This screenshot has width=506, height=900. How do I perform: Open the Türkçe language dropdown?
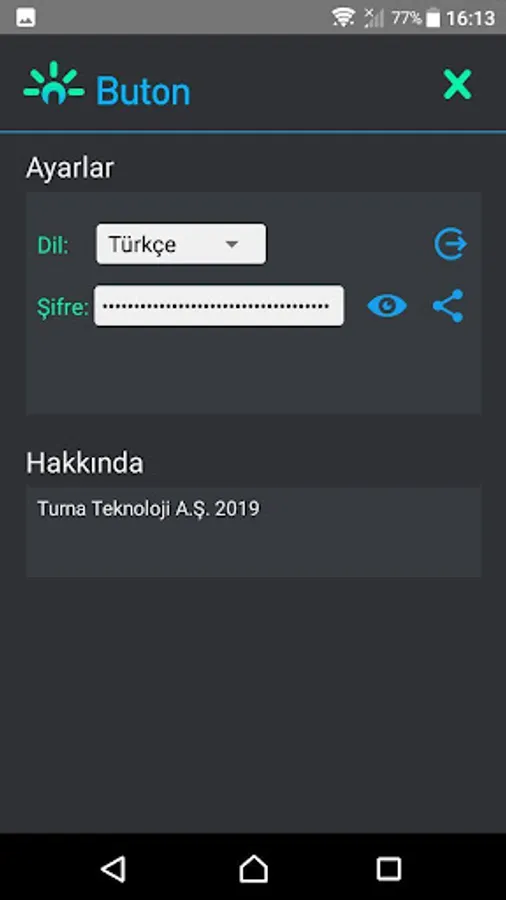pyautogui.click(x=181, y=244)
